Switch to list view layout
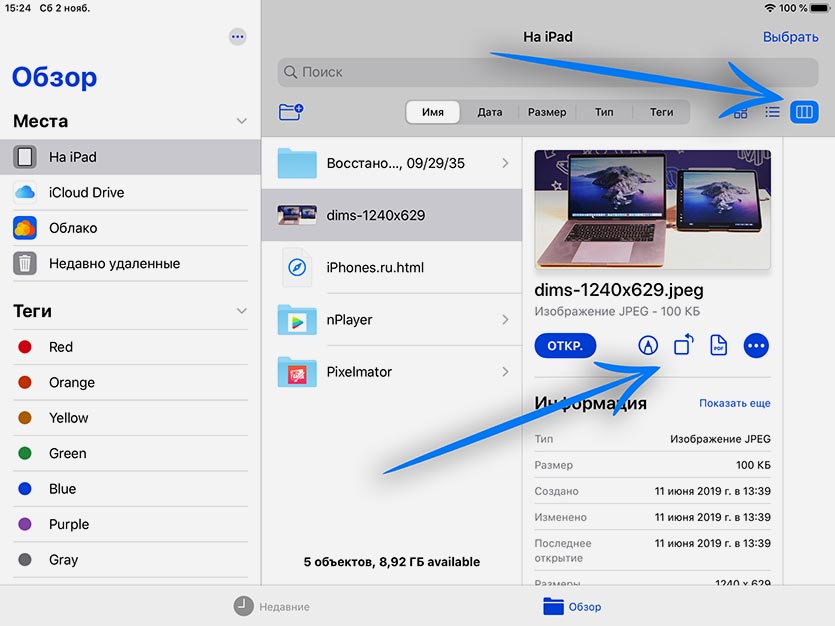The image size is (835, 626). click(x=772, y=112)
